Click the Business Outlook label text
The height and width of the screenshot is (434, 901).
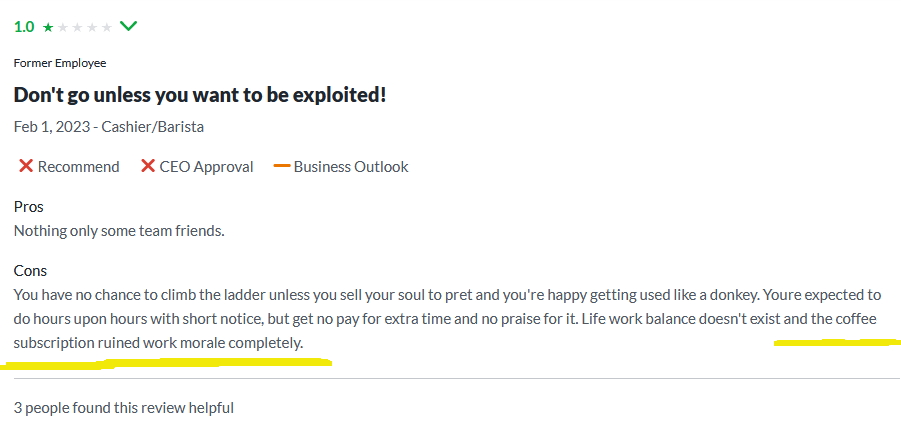pos(351,167)
